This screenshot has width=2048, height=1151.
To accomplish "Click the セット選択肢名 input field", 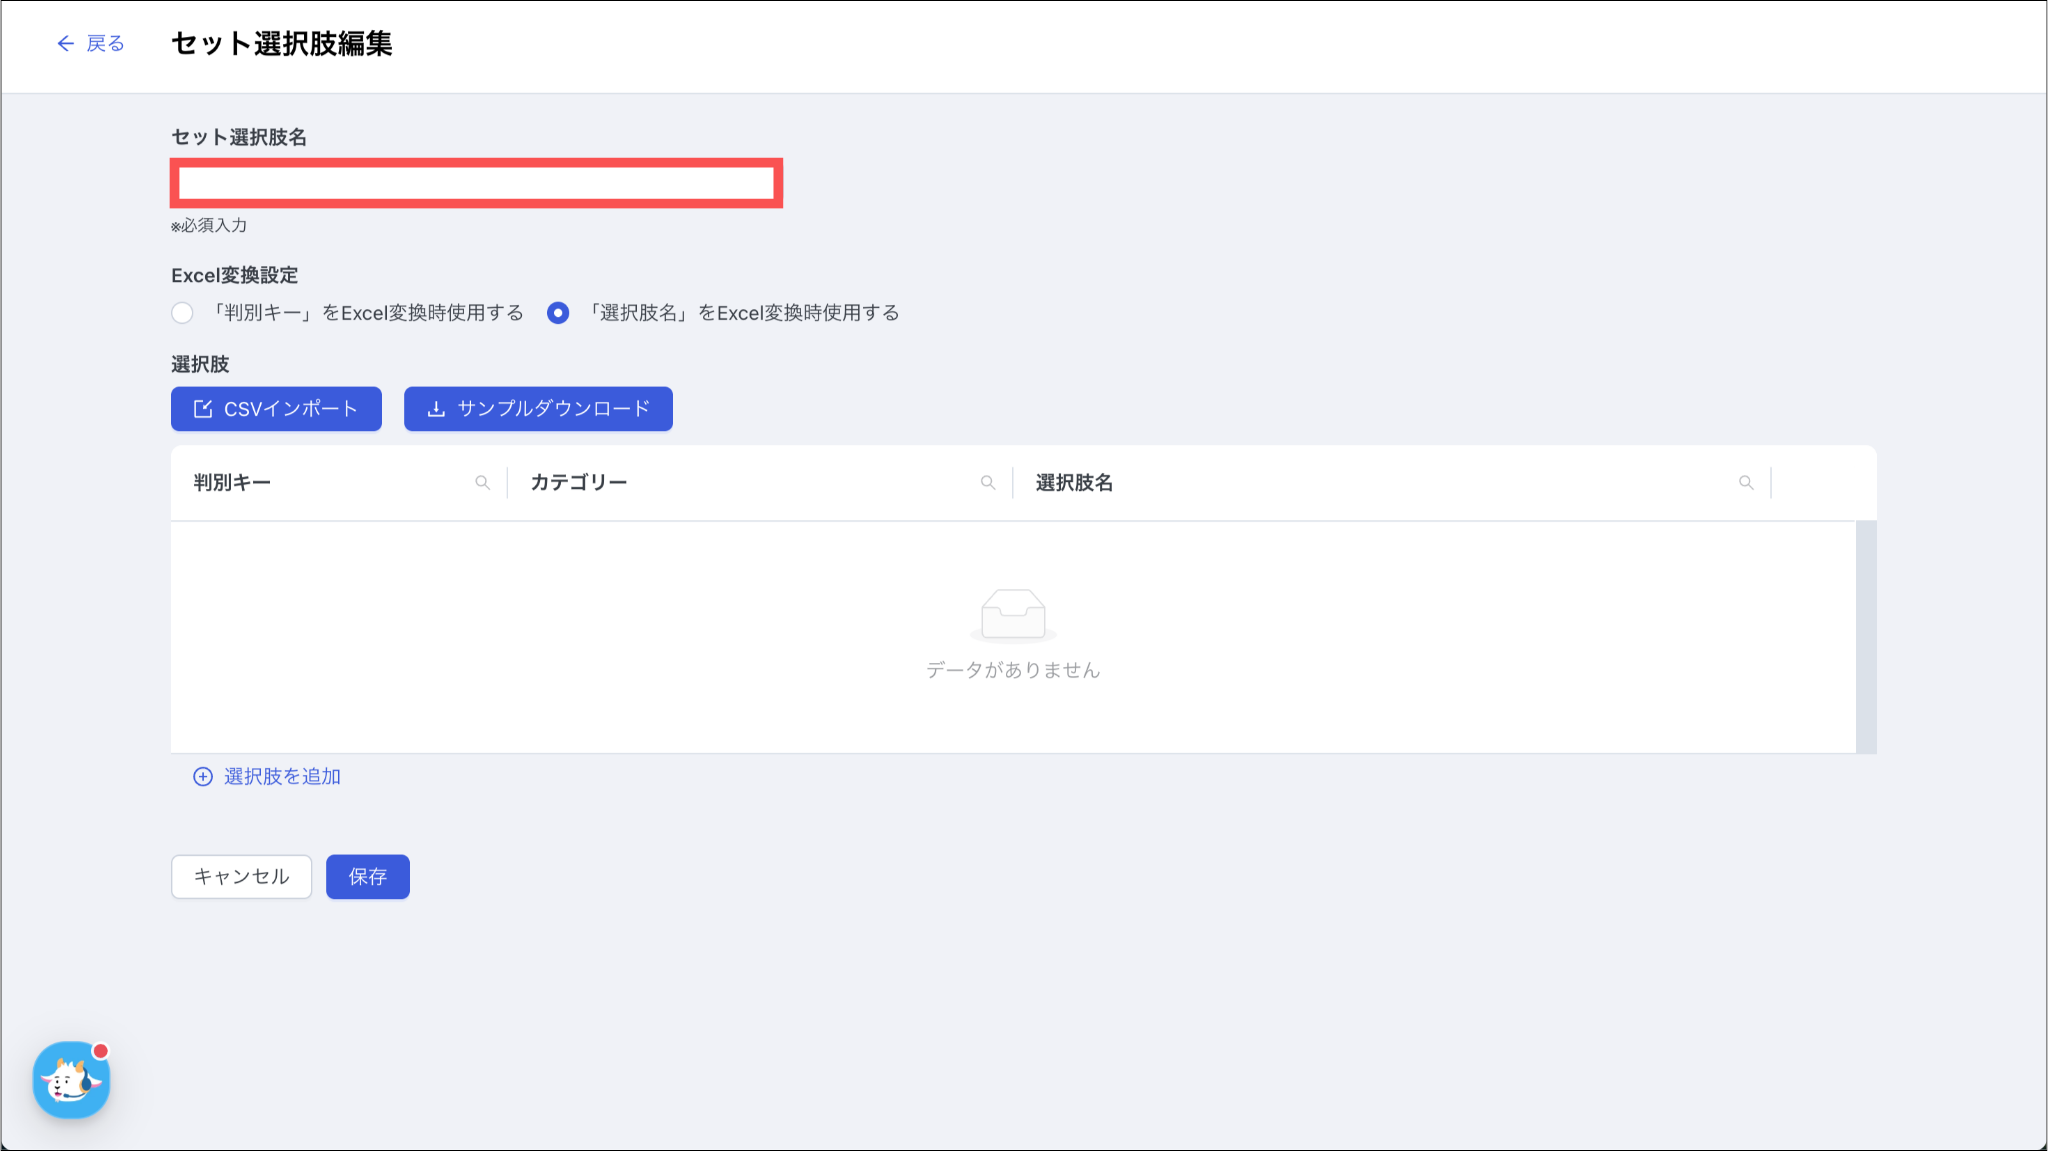I will click(x=476, y=183).
